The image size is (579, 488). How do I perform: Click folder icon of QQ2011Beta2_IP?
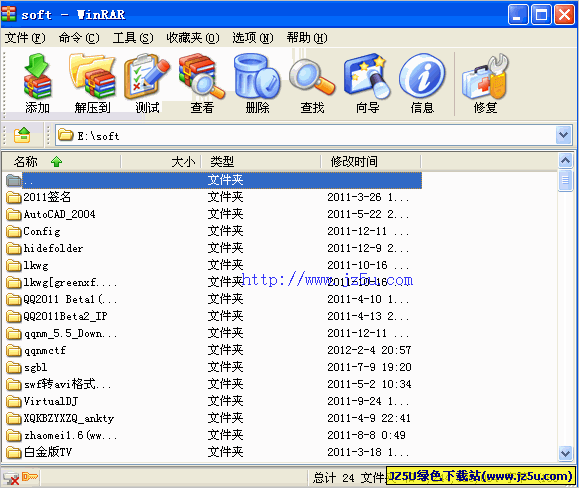click(14, 316)
